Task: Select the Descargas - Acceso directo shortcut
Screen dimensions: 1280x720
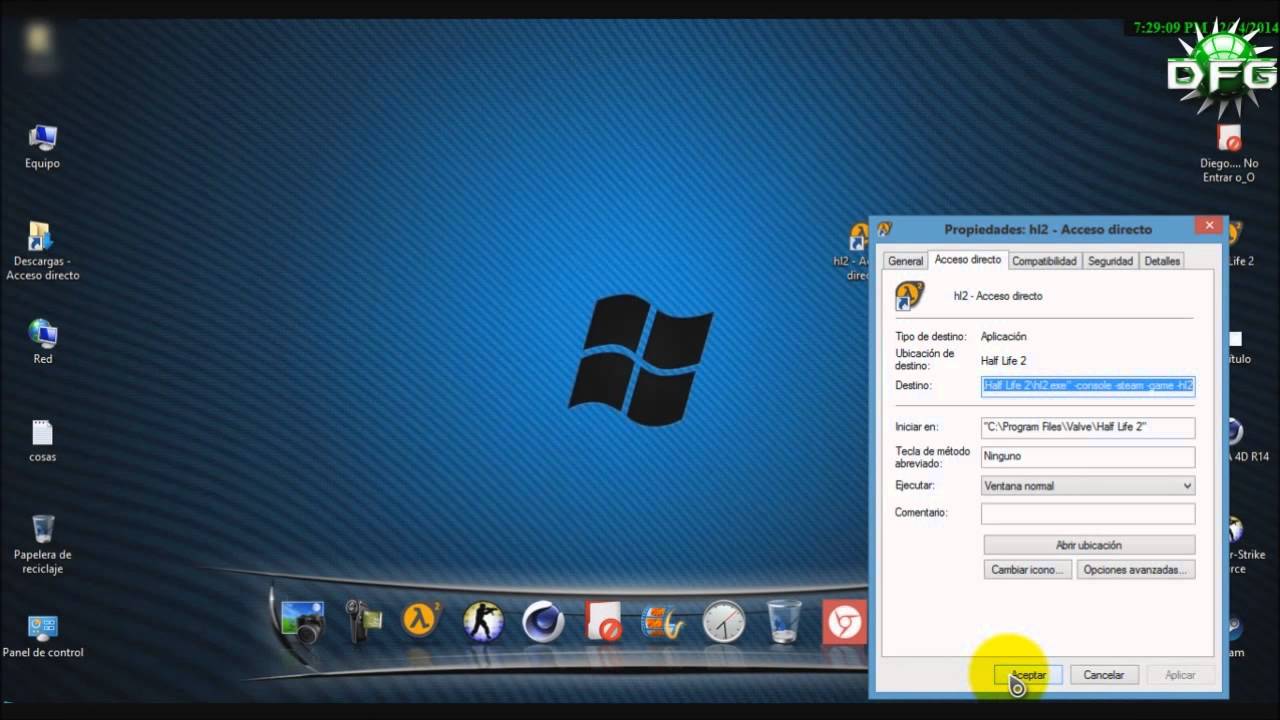Action: pos(42,250)
